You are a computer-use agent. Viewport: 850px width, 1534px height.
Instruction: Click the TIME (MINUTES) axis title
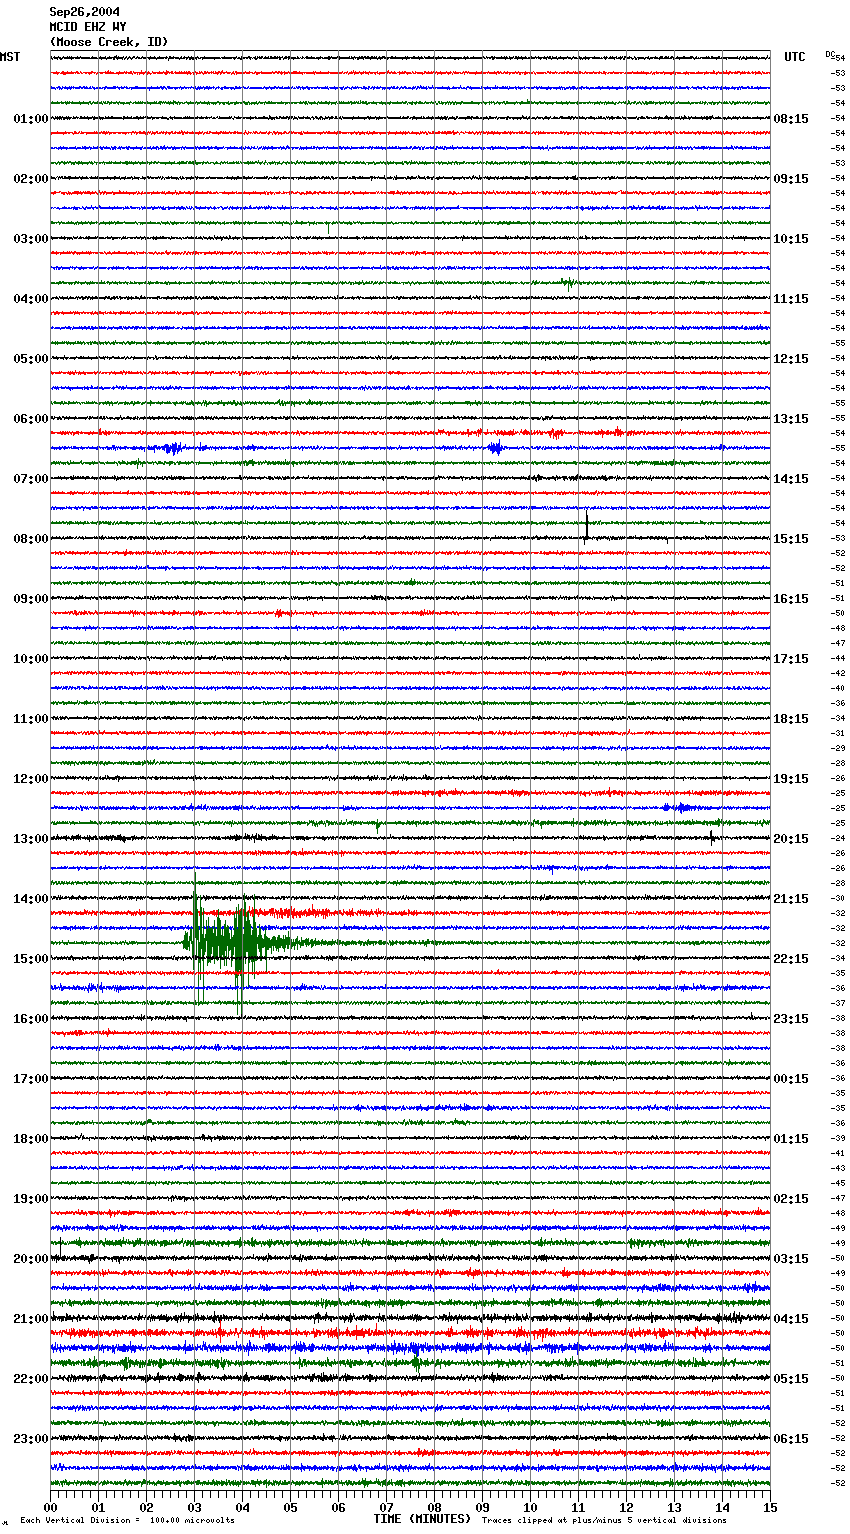pos(422,1519)
